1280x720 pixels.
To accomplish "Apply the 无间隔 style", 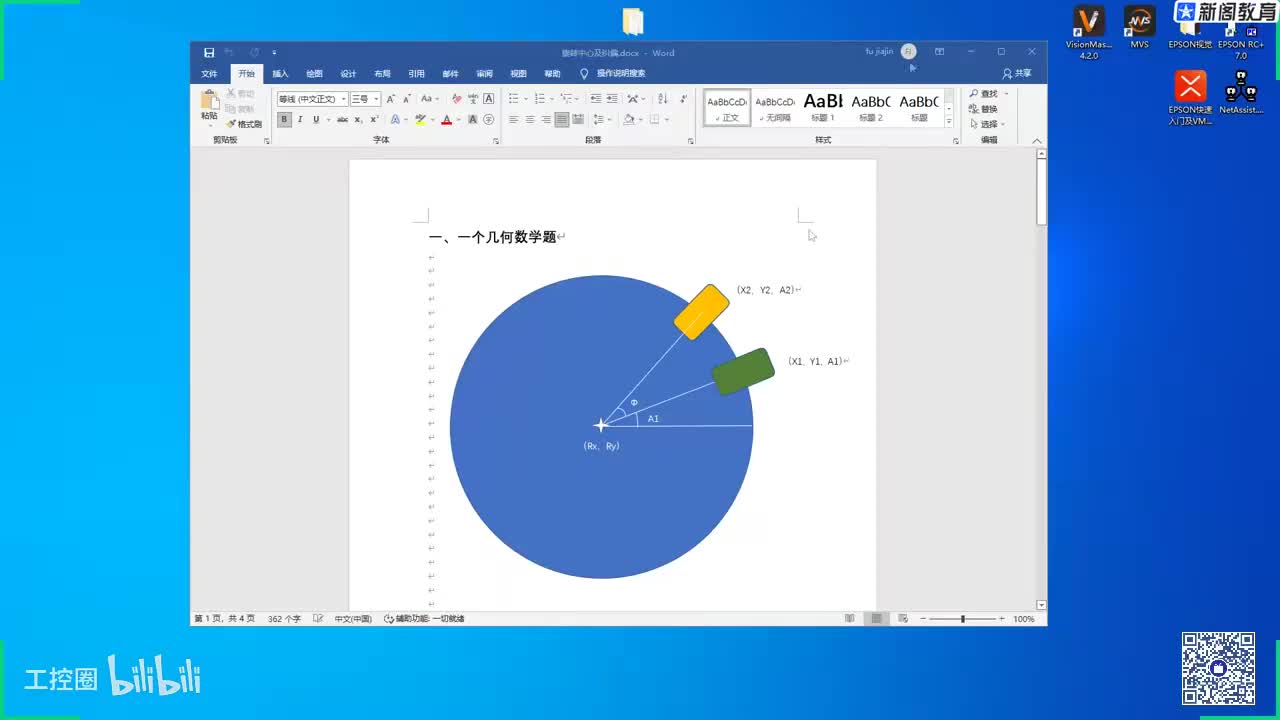I will [x=774, y=106].
